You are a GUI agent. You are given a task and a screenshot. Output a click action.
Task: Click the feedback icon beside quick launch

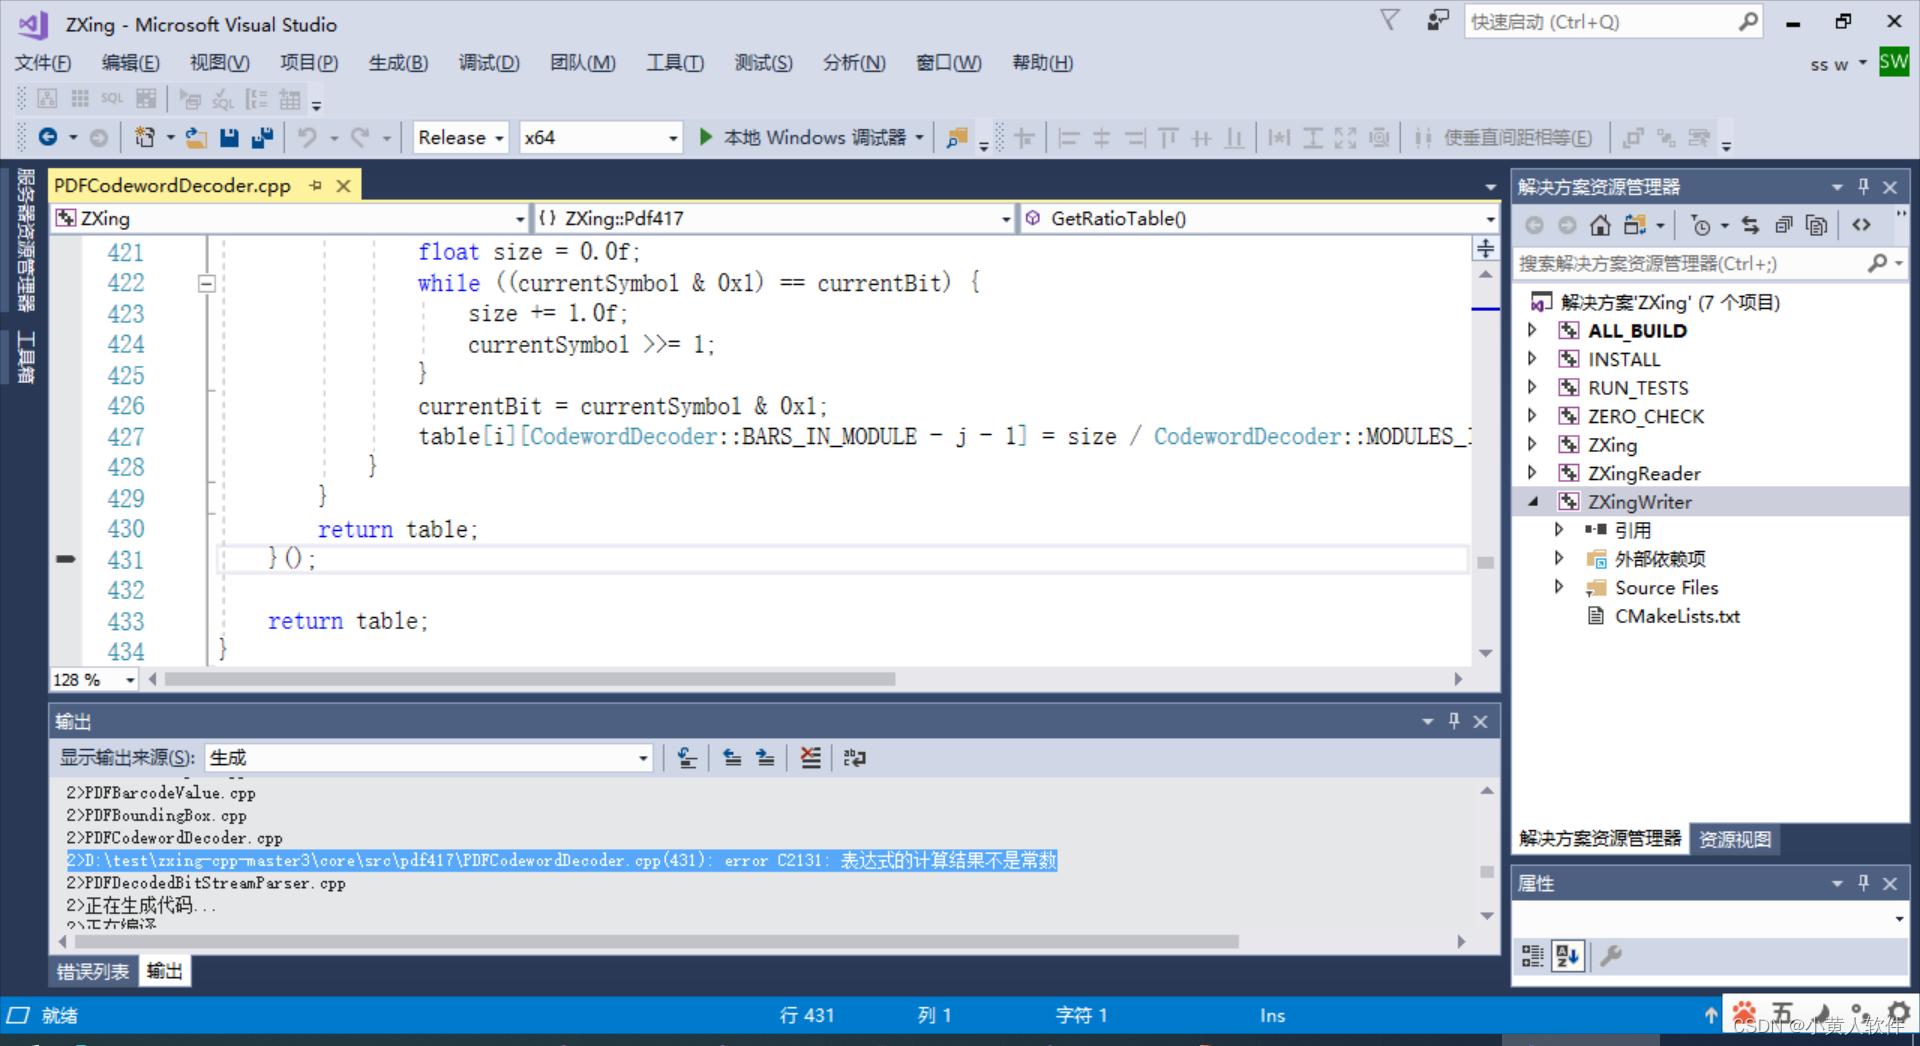(x=1438, y=20)
